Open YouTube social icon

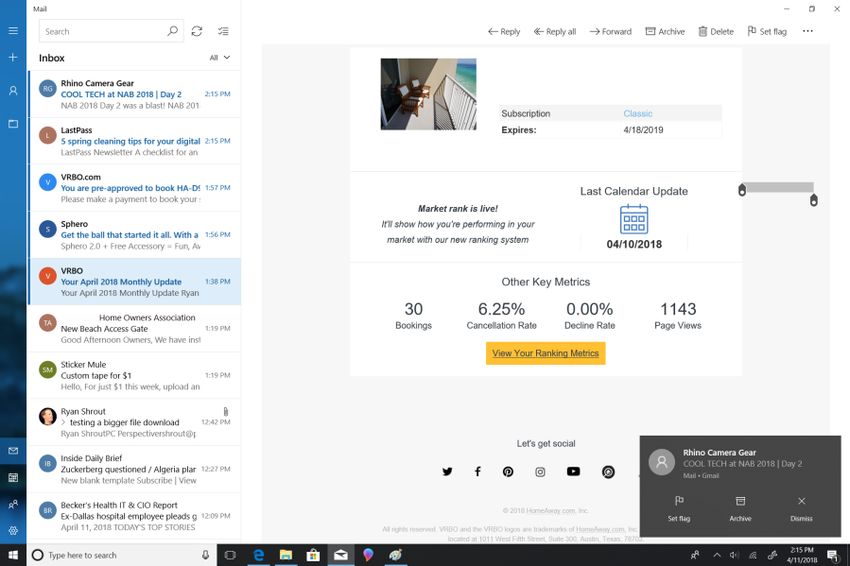(574, 472)
